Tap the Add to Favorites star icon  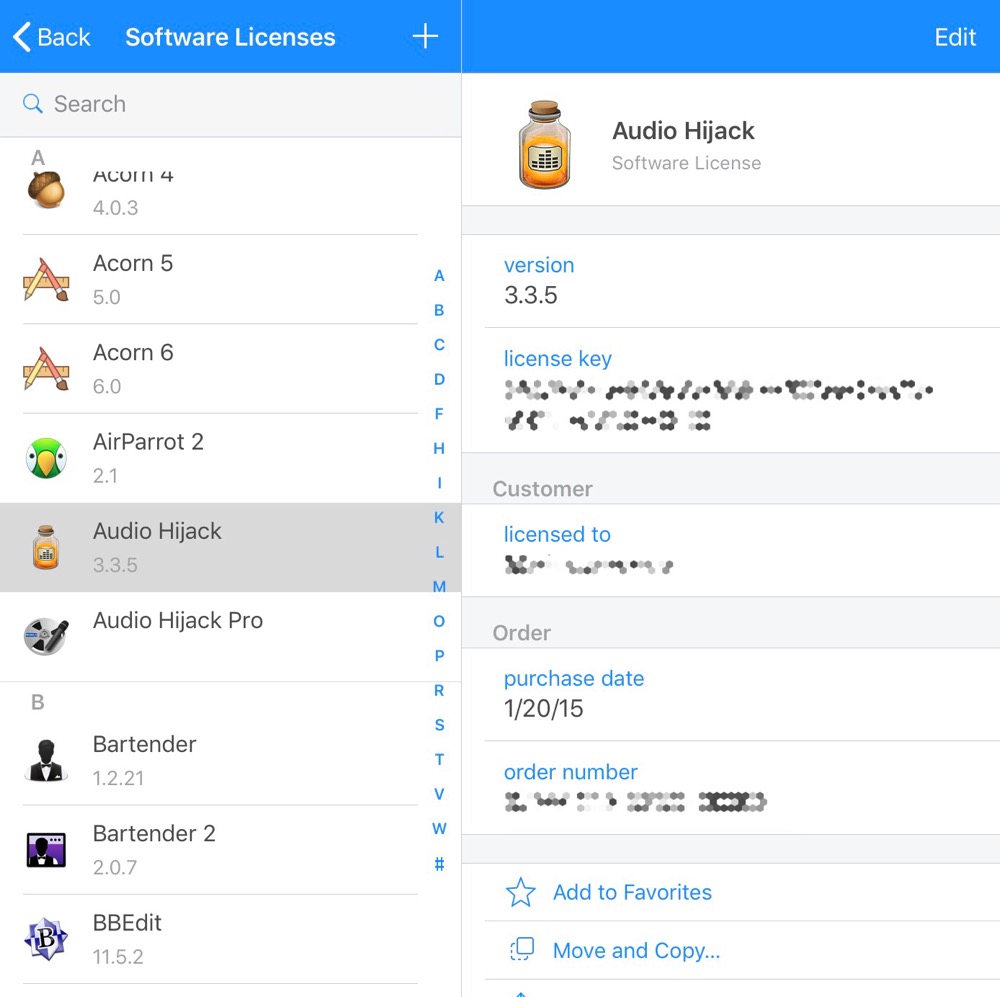coord(521,892)
